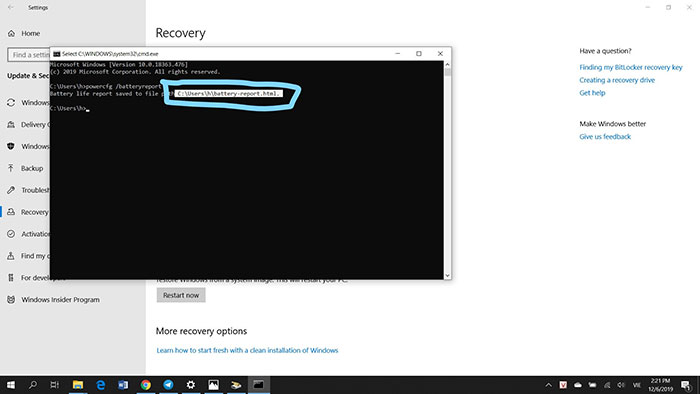
Task: Click the Restart now button
Action: coord(181,295)
